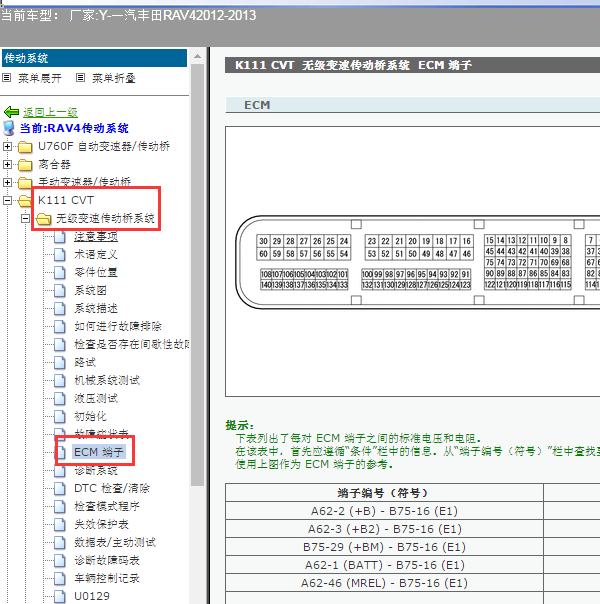Open the 注意事项 page
The height and width of the screenshot is (604, 600).
[96, 237]
